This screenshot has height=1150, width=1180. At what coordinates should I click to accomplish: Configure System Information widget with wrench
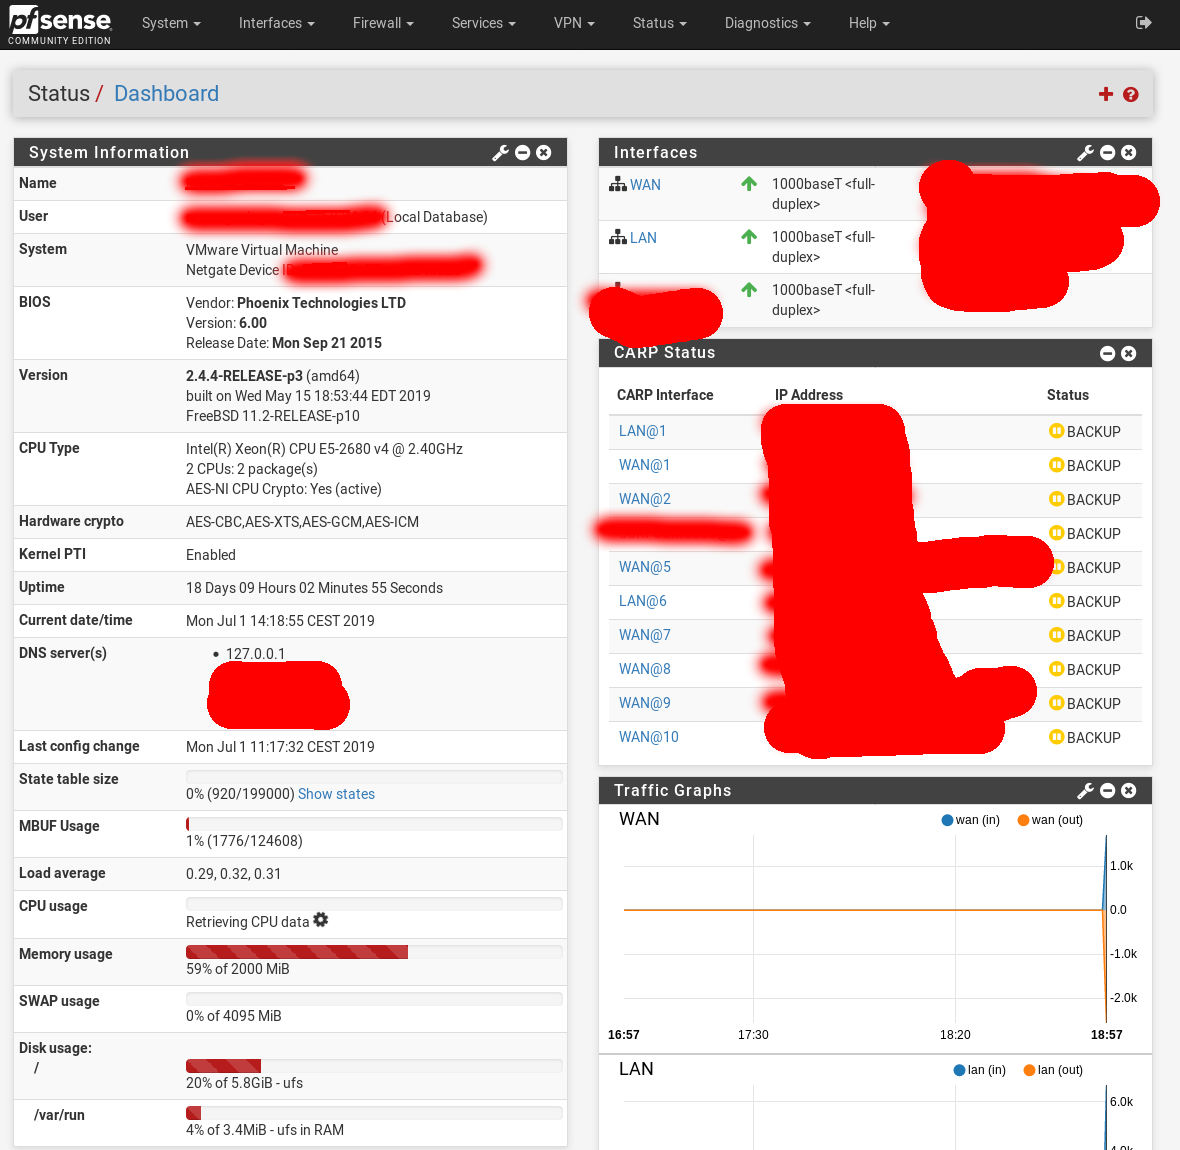[x=500, y=153]
